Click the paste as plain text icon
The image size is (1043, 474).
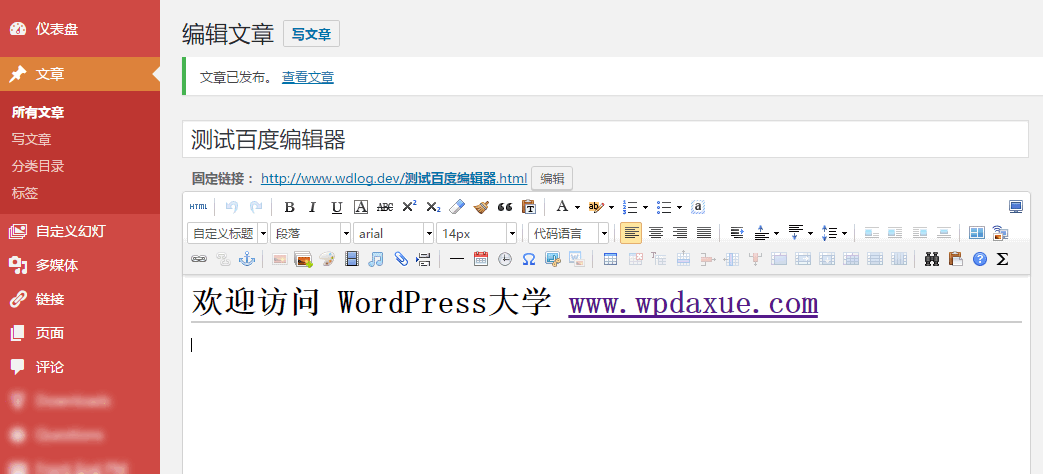click(529, 207)
